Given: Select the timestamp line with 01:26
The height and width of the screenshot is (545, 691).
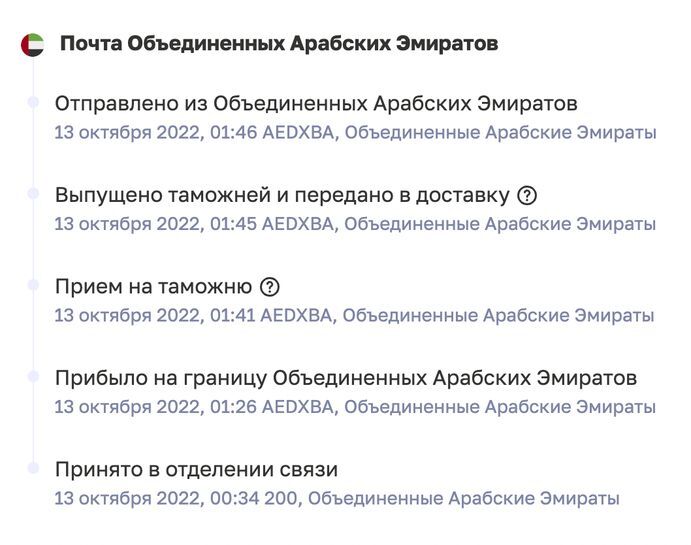Looking at the screenshot, I should click(355, 408).
